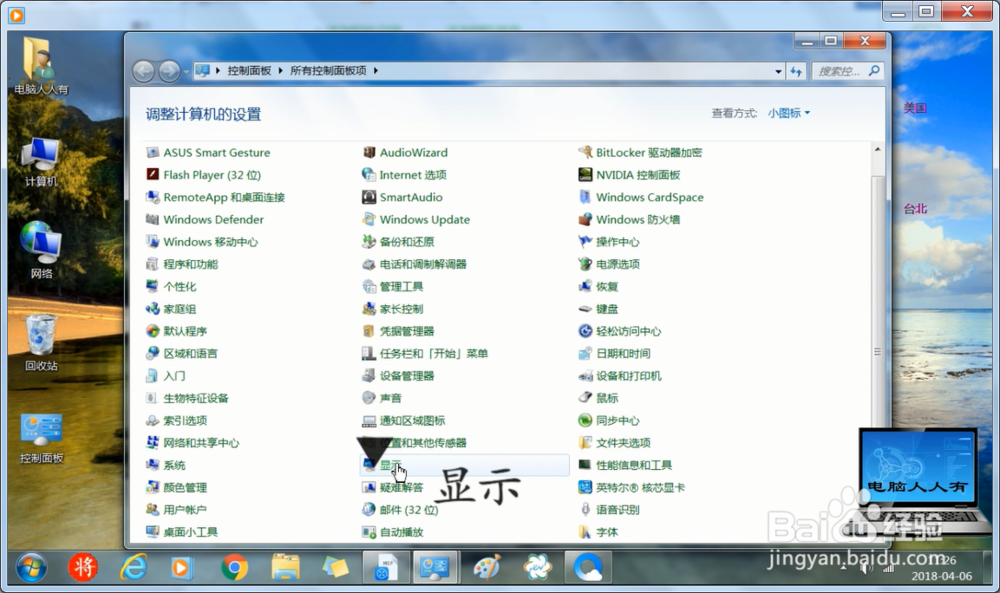The height and width of the screenshot is (593, 1000).
Task: Open Windows CardSpace icon
Action: [x=585, y=197]
